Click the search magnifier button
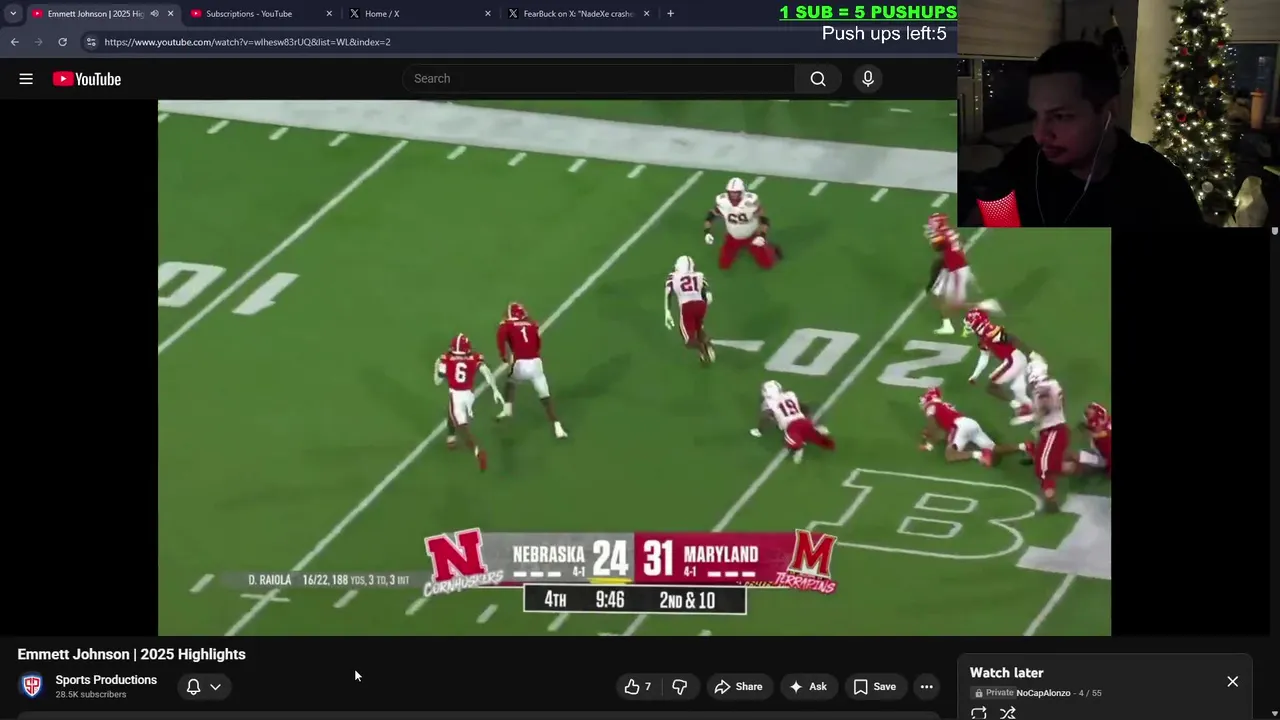The height and width of the screenshot is (720, 1280). (818, 79)
